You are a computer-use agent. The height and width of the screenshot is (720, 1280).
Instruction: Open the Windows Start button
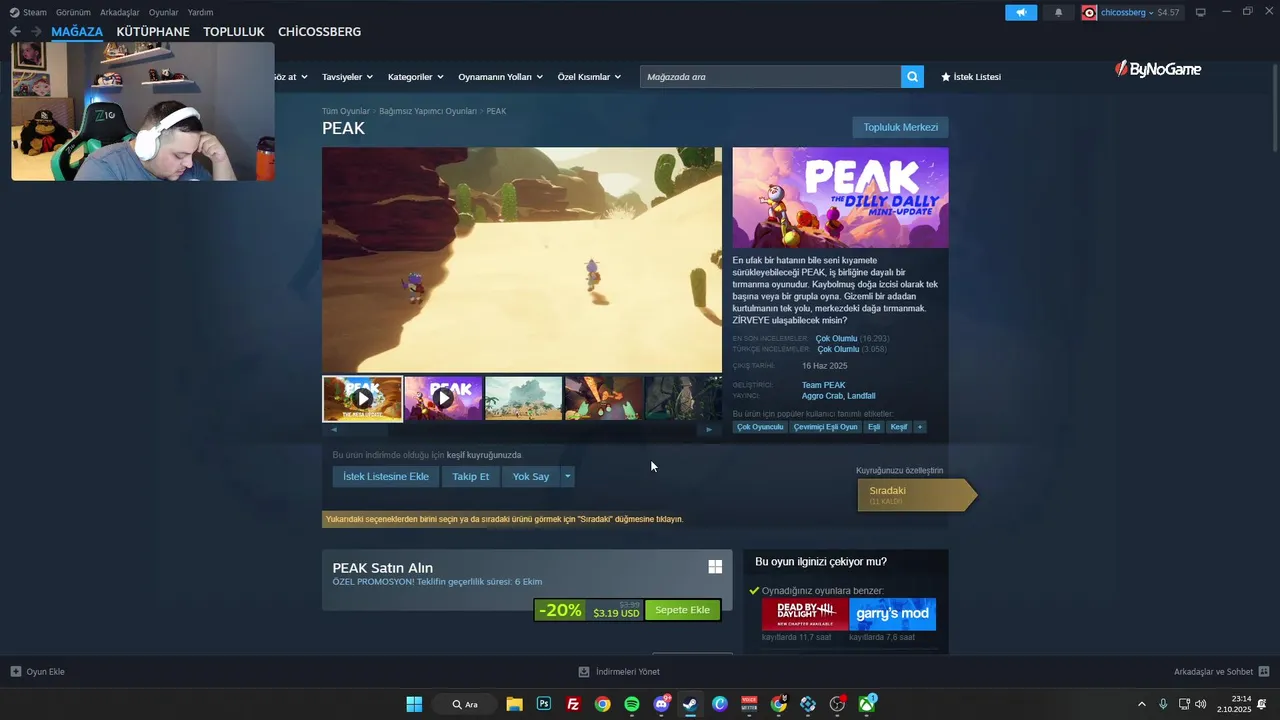(414, 704)
